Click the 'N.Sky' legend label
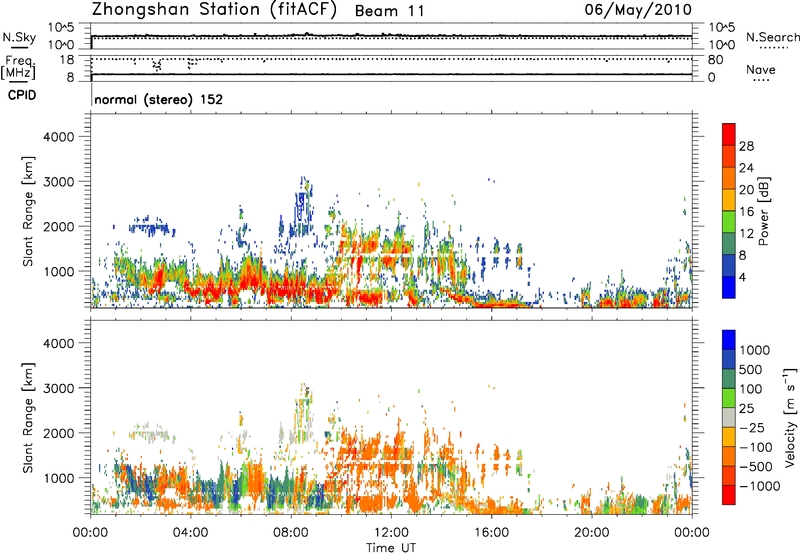Image resolution: width=800 pixels, height=554 pixels. pos(19,37)
